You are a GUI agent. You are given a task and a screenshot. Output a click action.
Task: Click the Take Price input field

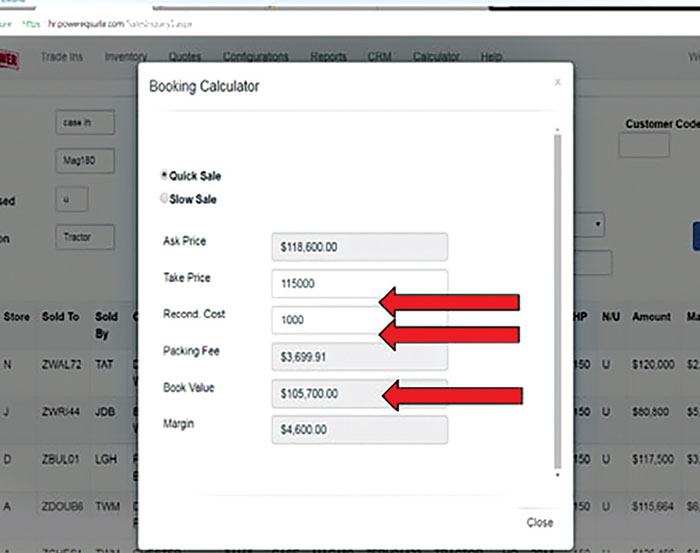point(359,283)
